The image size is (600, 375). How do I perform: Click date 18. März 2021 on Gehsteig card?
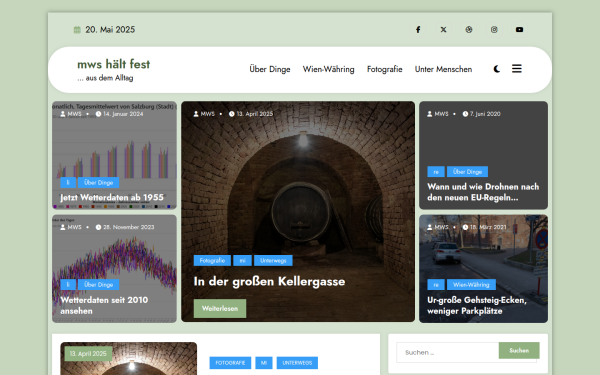(x=484, y=227)
